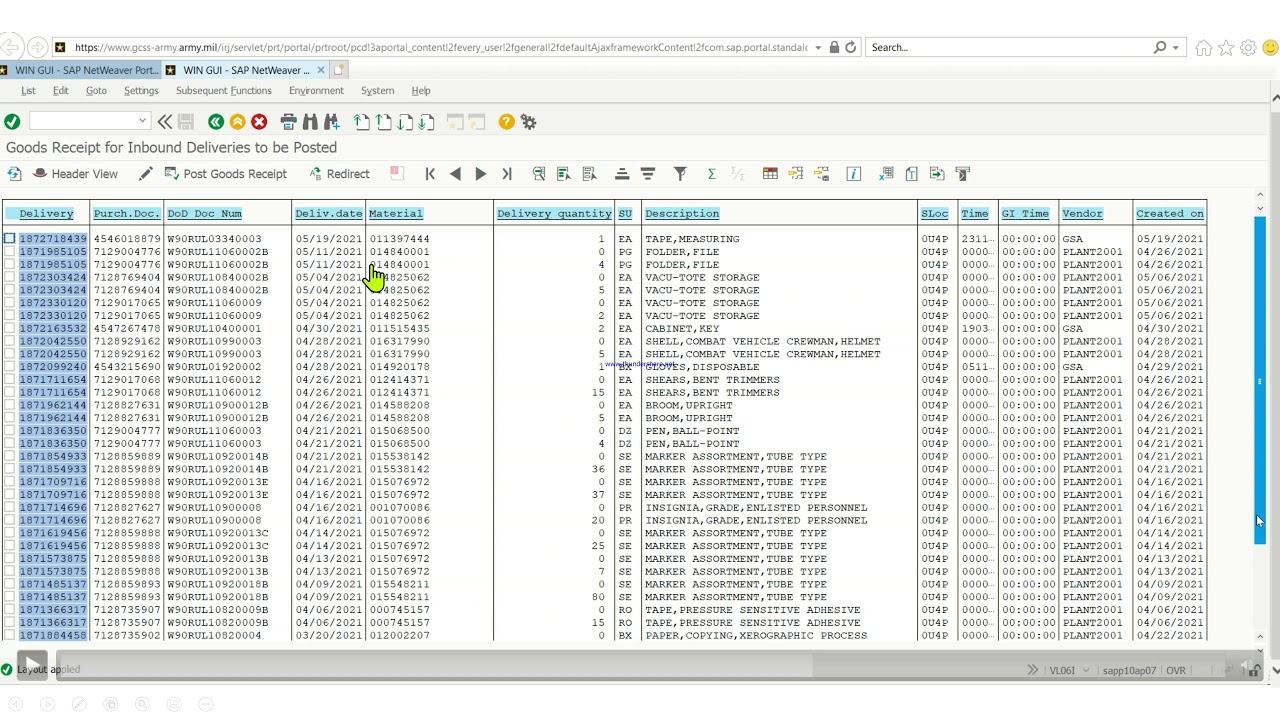Open the browser address bar dropdown arrow
This screenshot has height=720, width=1280.
(x=818, y=47)
